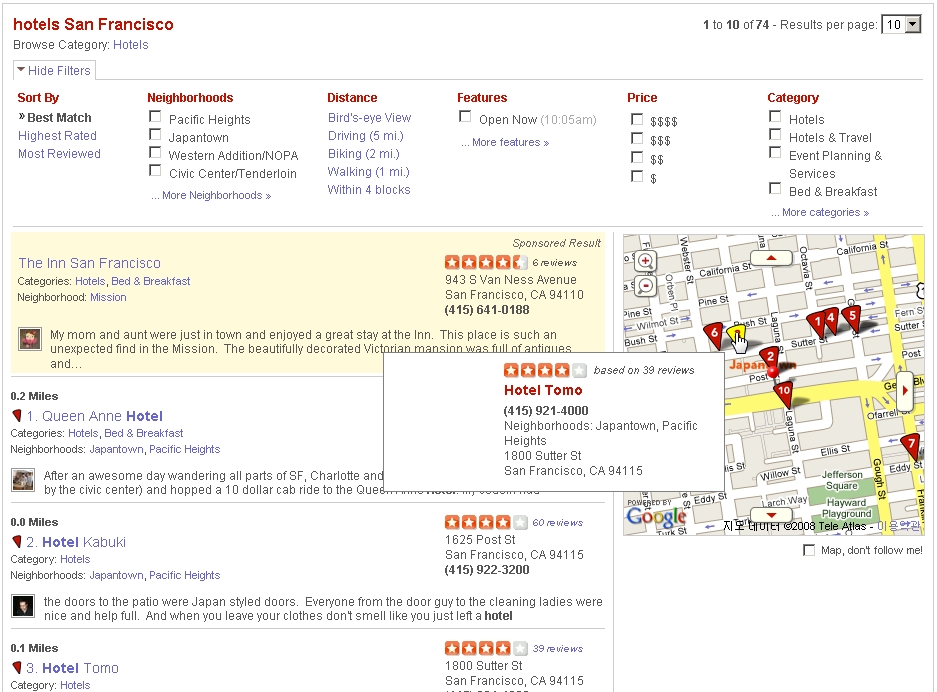937x692 pixels.
Task: Check the Pacific Heights neighborhood filter
Action: click(155, 117)
